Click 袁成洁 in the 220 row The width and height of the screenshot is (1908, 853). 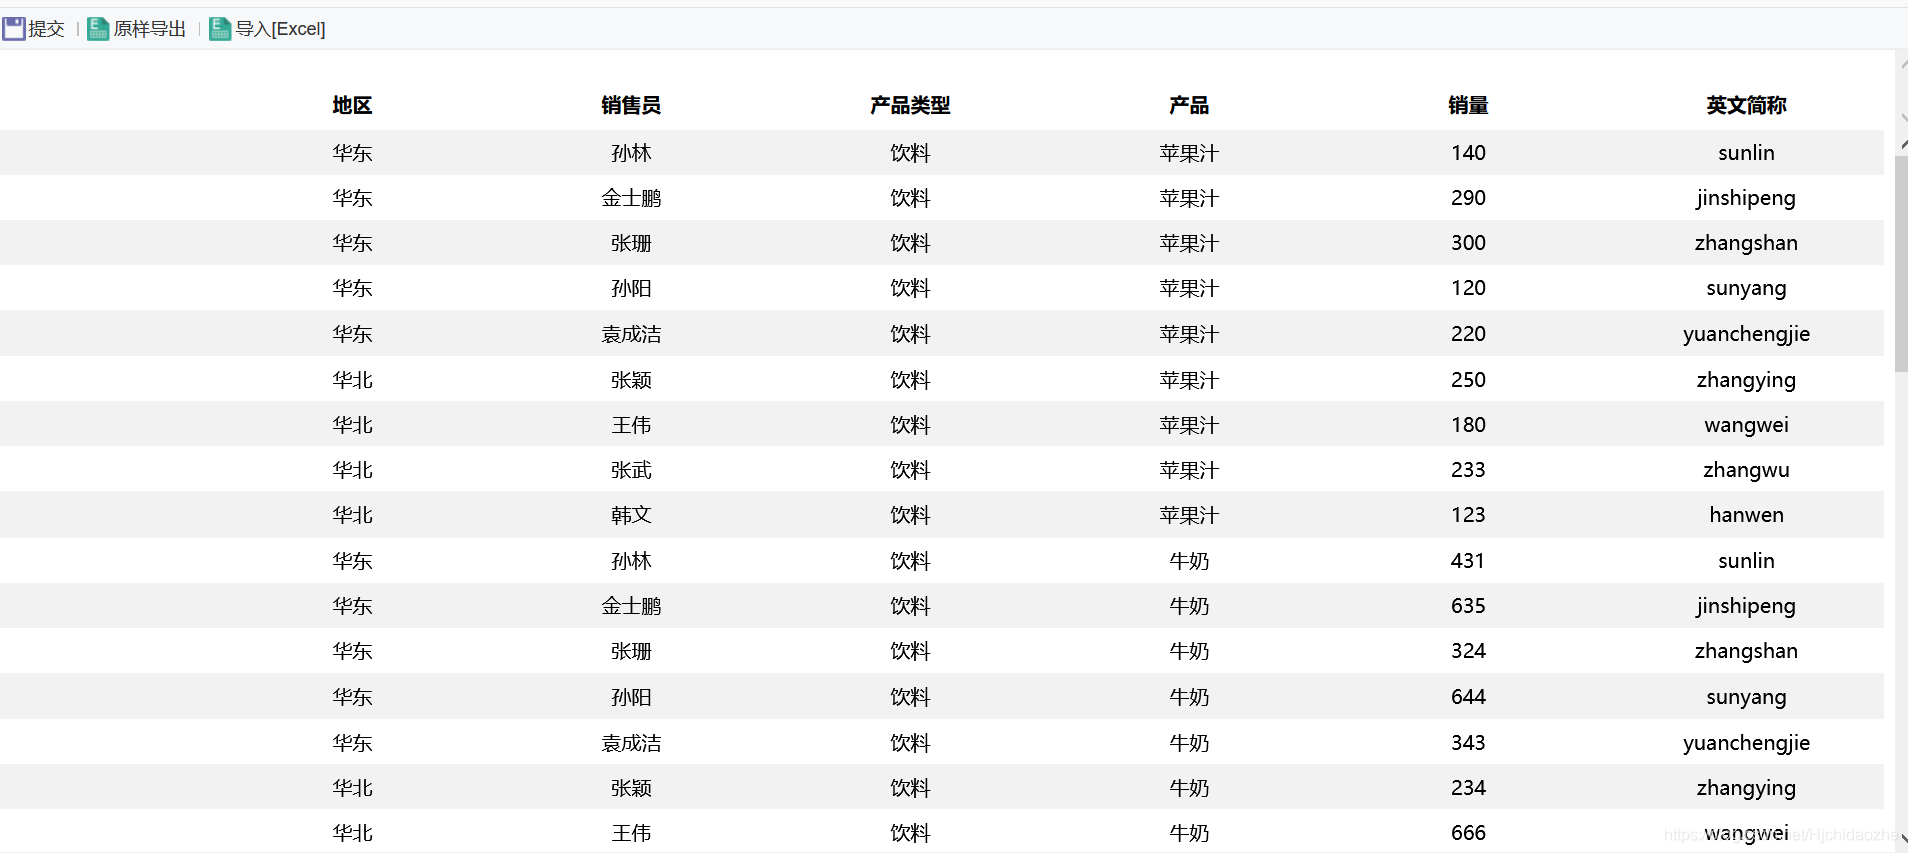pyautogui.click(x=631, y=334)
